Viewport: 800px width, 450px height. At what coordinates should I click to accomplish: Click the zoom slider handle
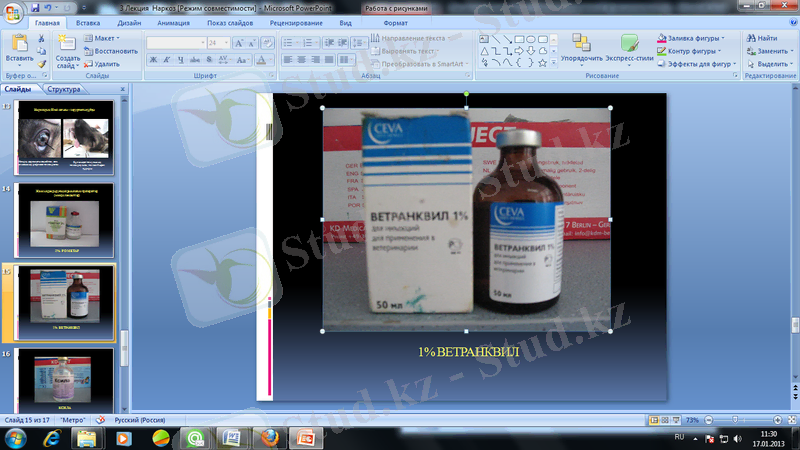(735, 420)
